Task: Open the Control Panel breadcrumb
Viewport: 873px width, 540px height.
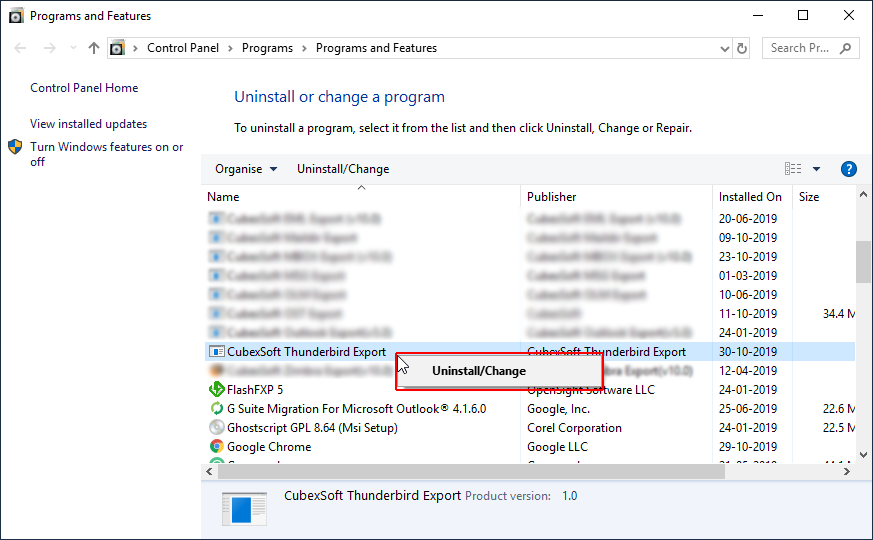Action: point(183,48)
